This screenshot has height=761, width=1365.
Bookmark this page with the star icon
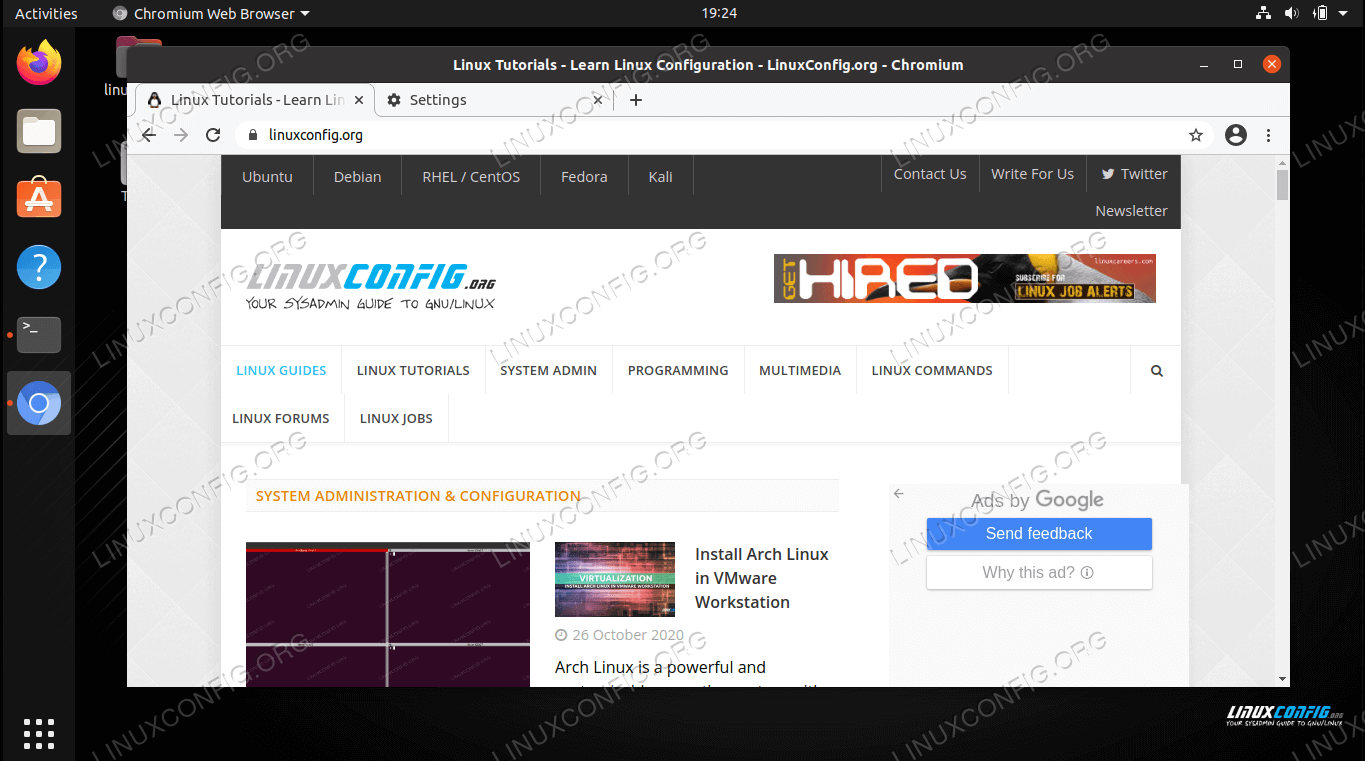pyautogui.click(x=1195, y=135)
